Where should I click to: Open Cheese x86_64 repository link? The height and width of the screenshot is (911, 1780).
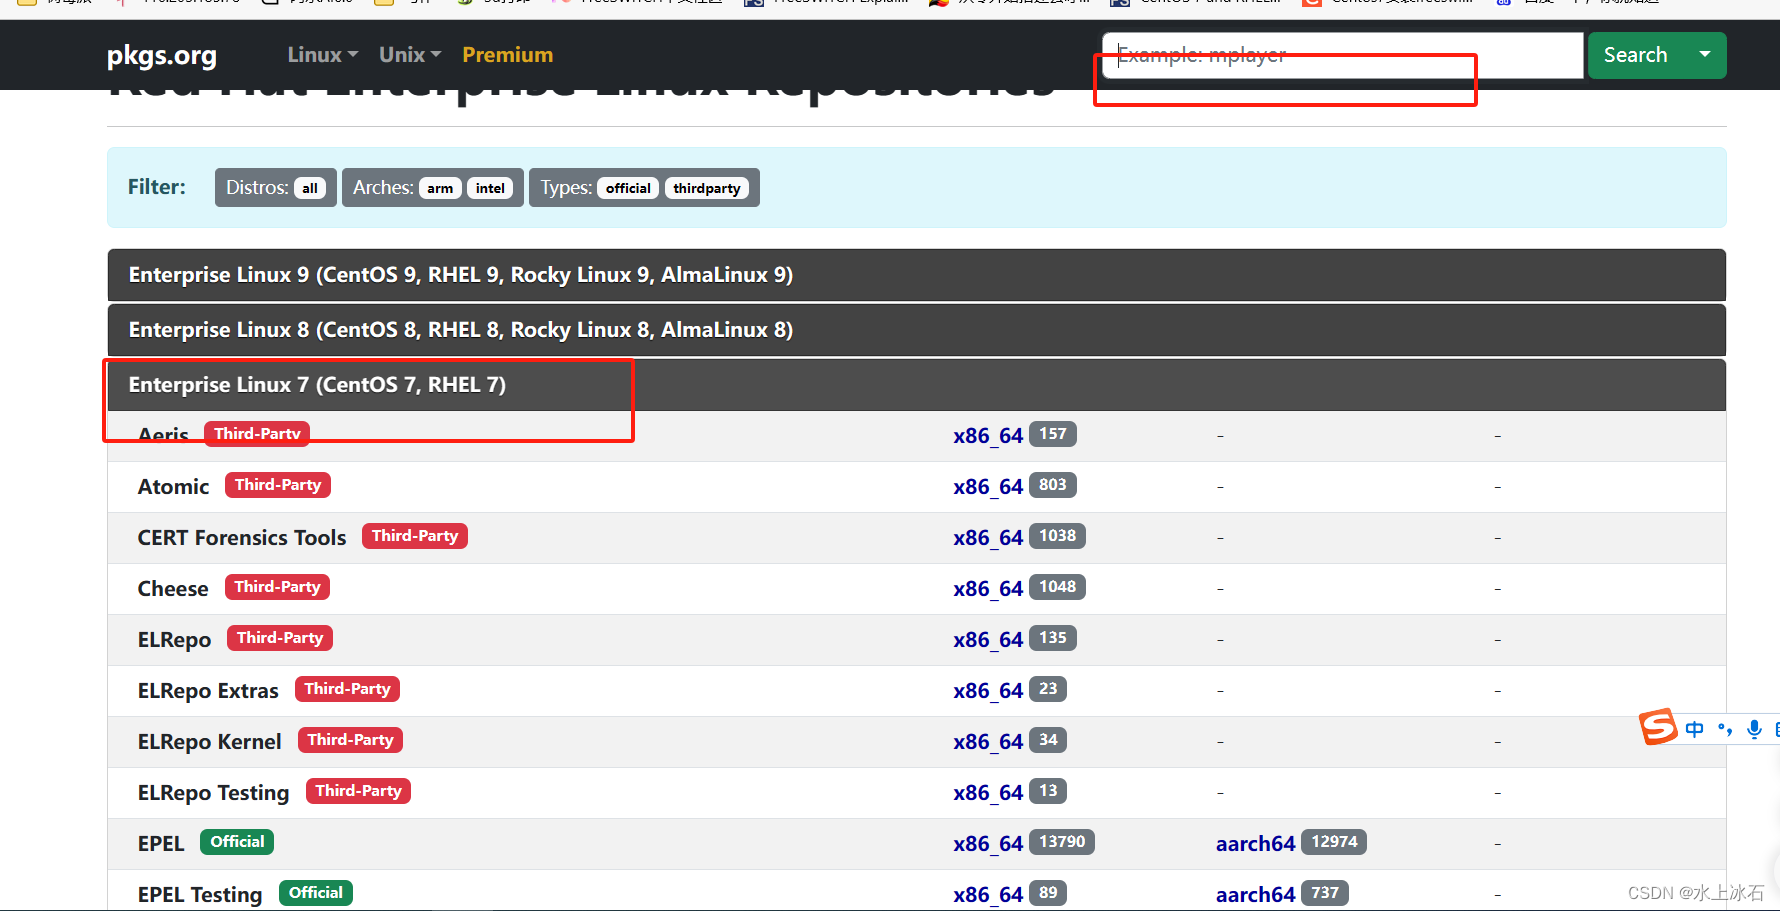tap(988, 589)
